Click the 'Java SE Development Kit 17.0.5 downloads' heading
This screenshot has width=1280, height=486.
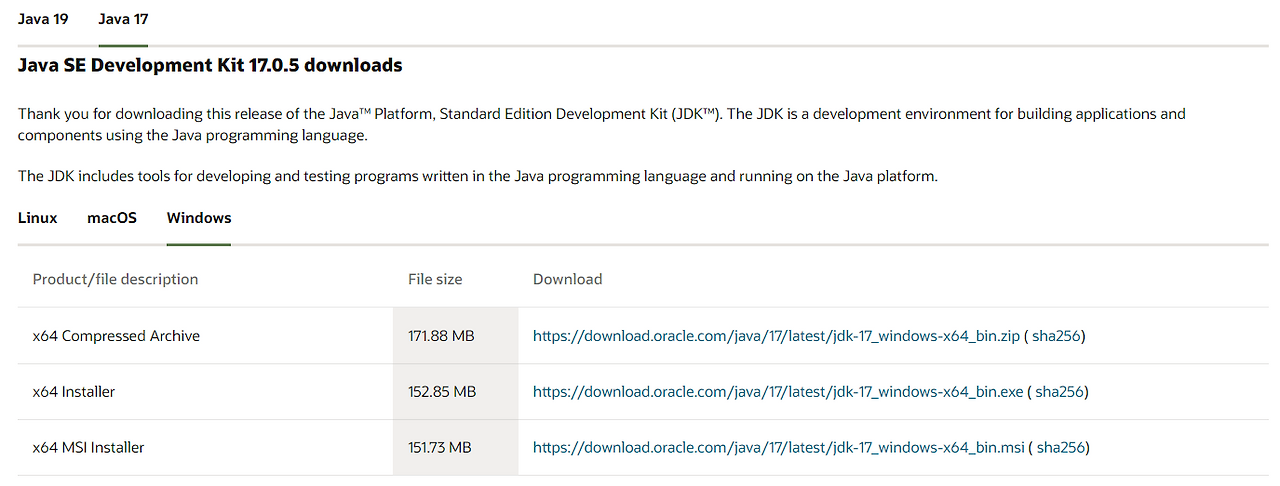[x=210, y=66]
